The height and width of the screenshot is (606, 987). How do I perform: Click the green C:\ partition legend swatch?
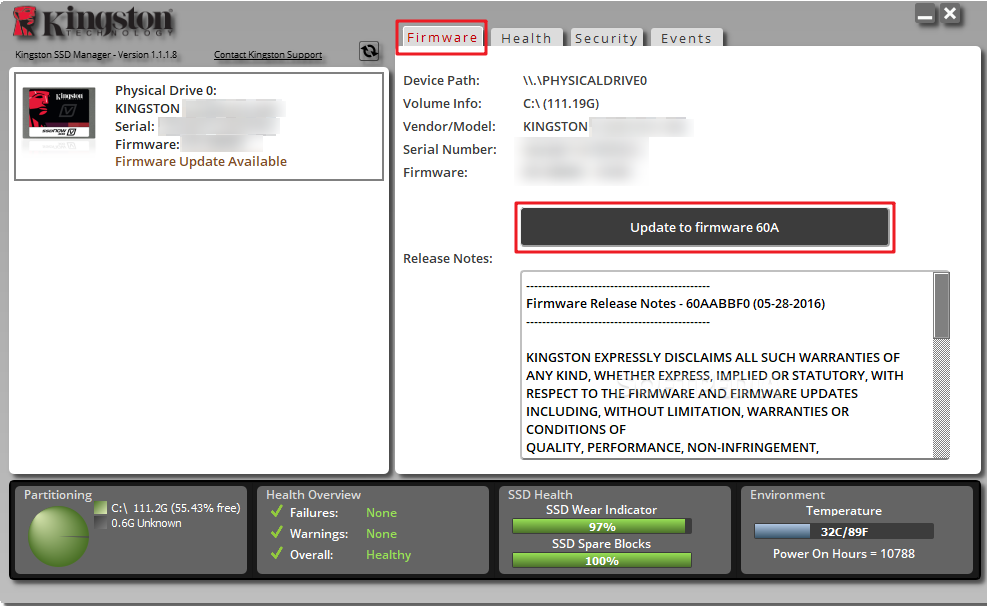click(100, 508)
